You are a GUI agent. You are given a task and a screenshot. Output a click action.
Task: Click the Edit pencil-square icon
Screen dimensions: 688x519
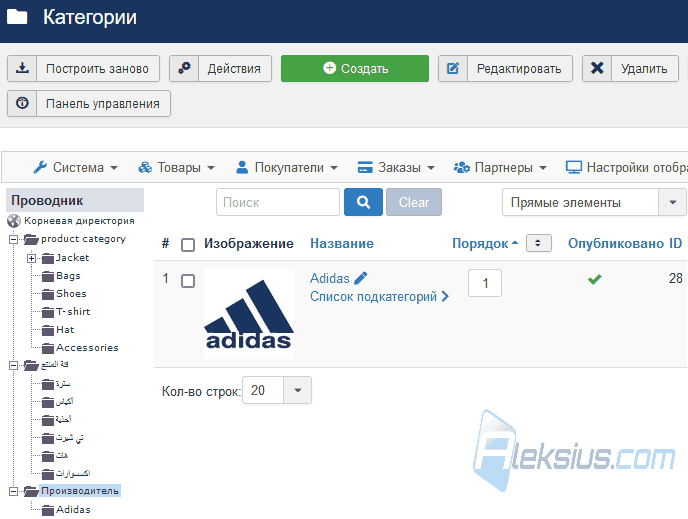click(x=453, y=68)
